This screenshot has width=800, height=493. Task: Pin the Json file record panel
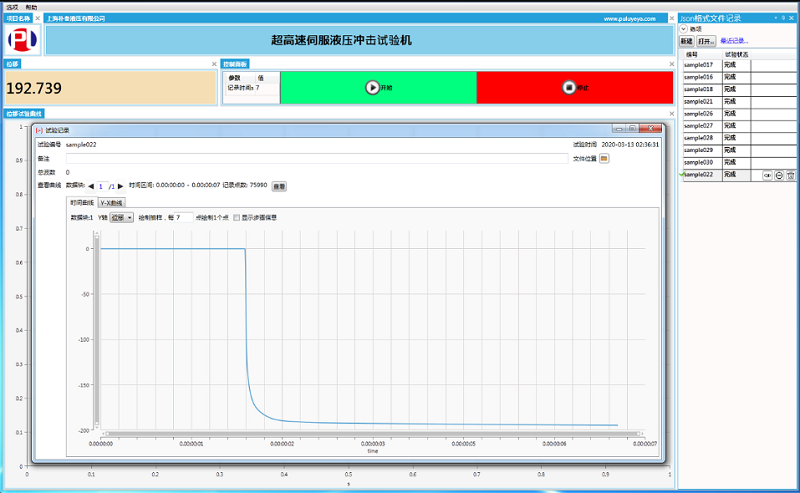coord(783,18)
